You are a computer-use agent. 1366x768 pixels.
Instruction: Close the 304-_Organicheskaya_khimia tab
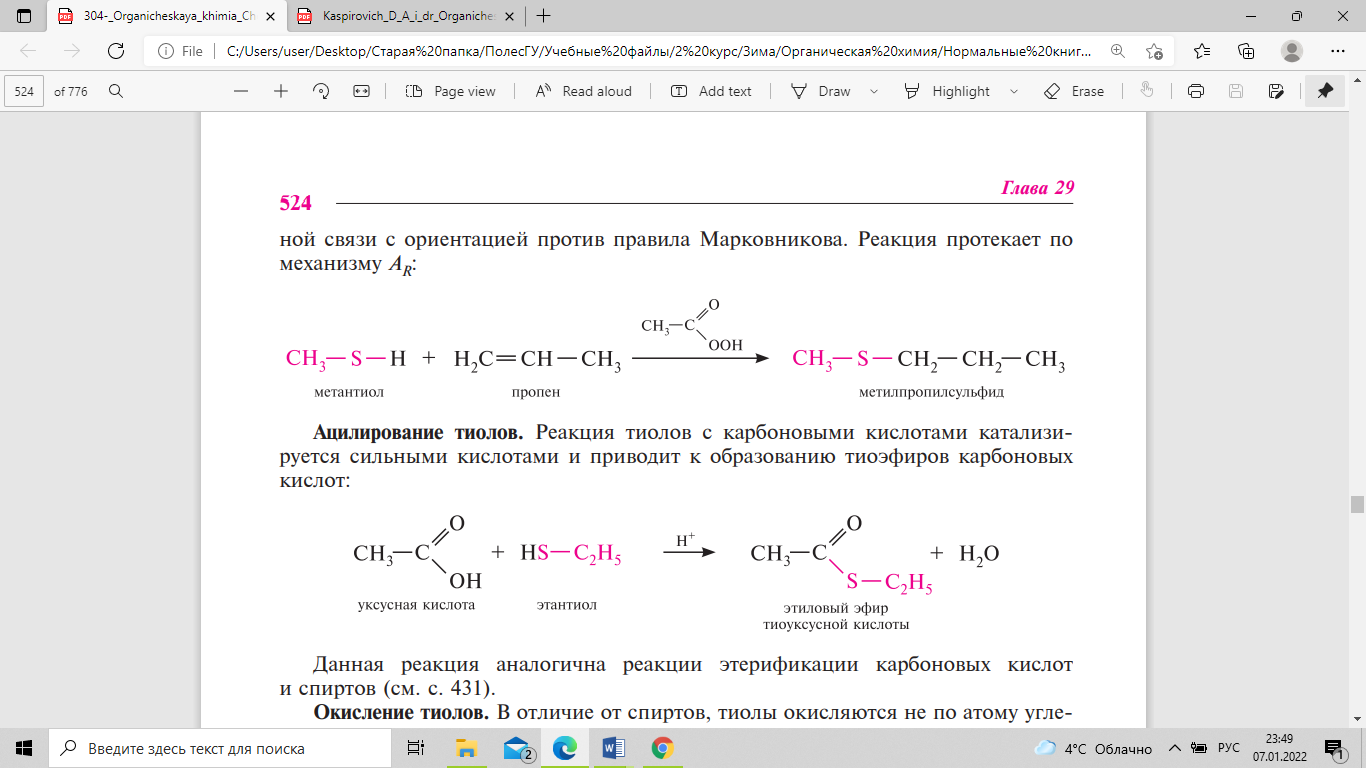268,16
